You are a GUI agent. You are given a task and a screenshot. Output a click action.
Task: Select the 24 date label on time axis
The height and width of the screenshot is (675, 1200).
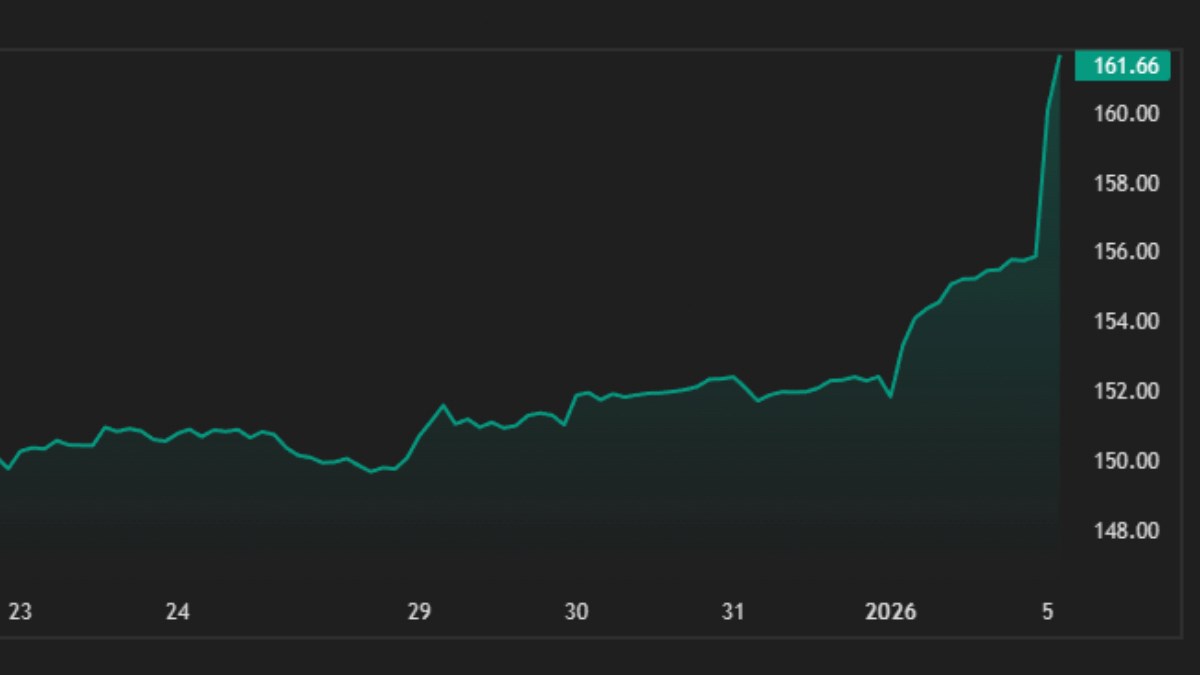(x=177, y=612)
